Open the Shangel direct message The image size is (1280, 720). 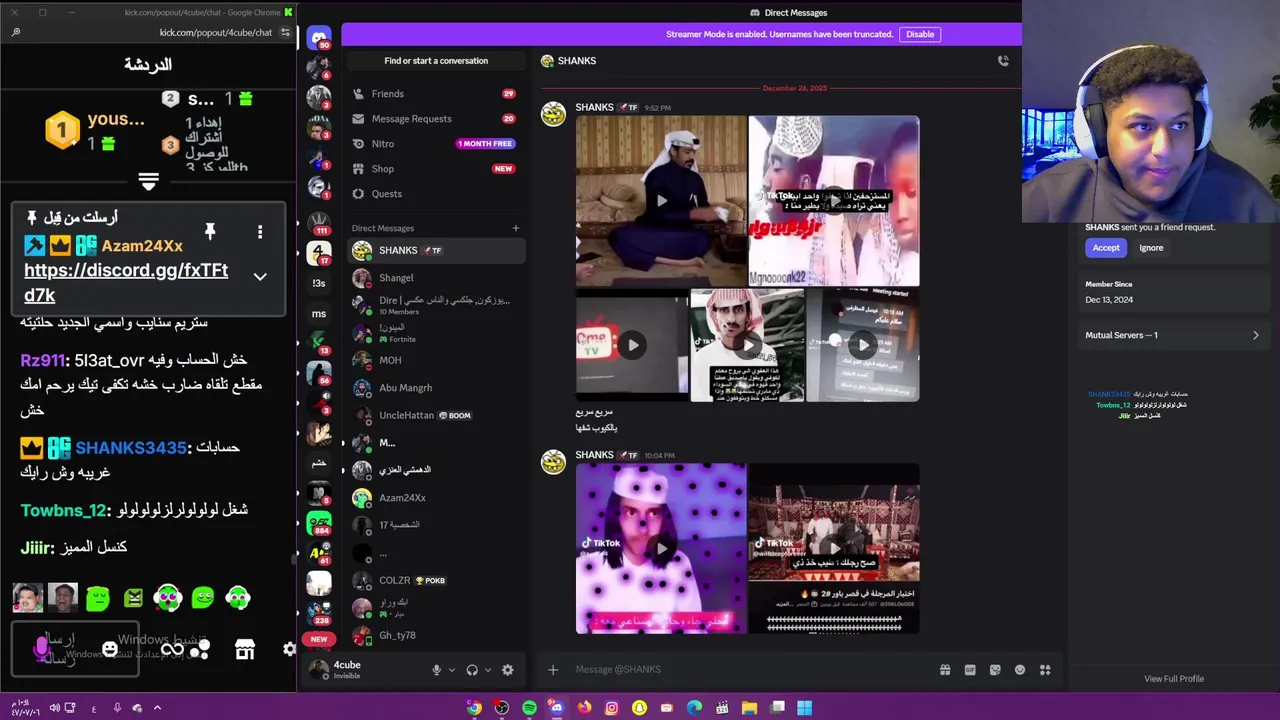pos(434,278)
